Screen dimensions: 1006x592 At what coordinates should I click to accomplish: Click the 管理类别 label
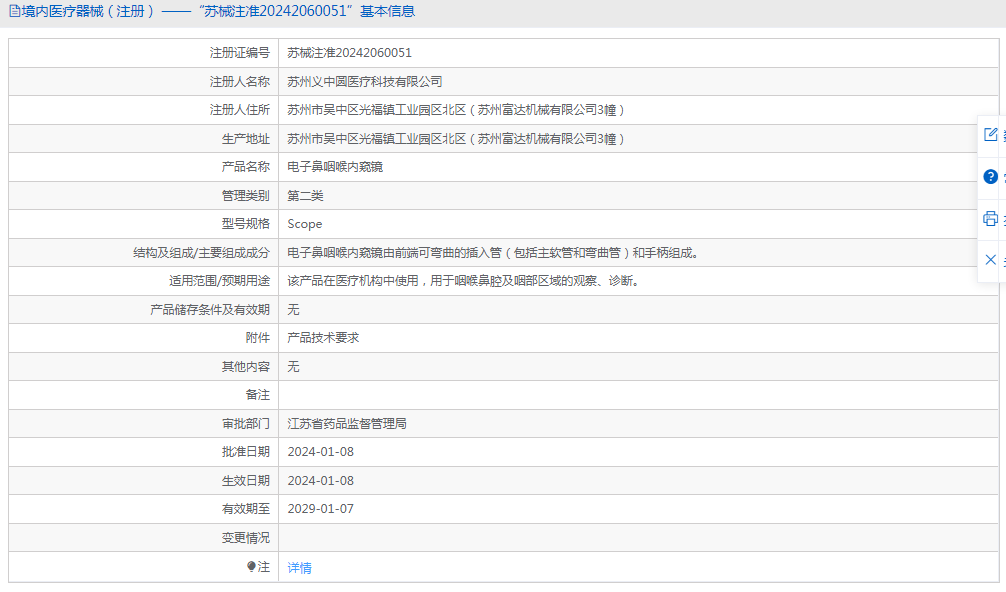[x=246, y=196]
